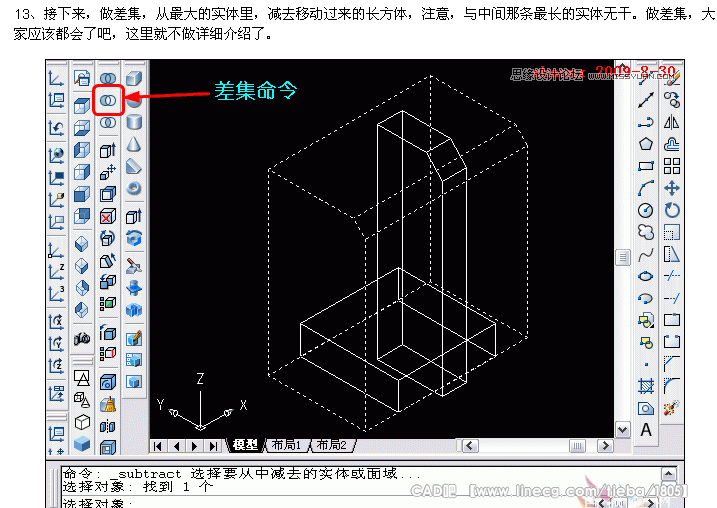
Task: Jump to first tab with navigation arrow
Action: click(x=158, y=446)
